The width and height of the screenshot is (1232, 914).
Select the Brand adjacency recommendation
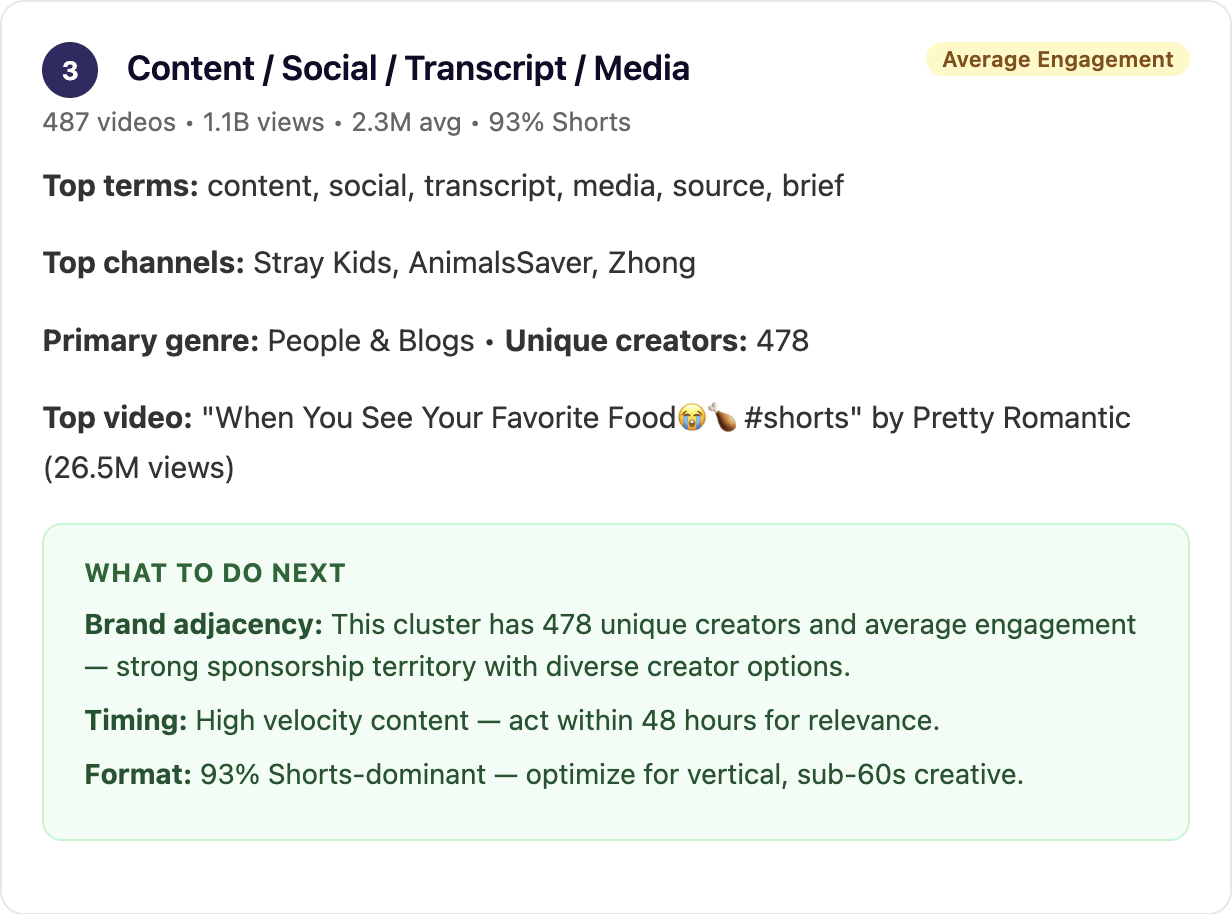[x=610, y=646]
